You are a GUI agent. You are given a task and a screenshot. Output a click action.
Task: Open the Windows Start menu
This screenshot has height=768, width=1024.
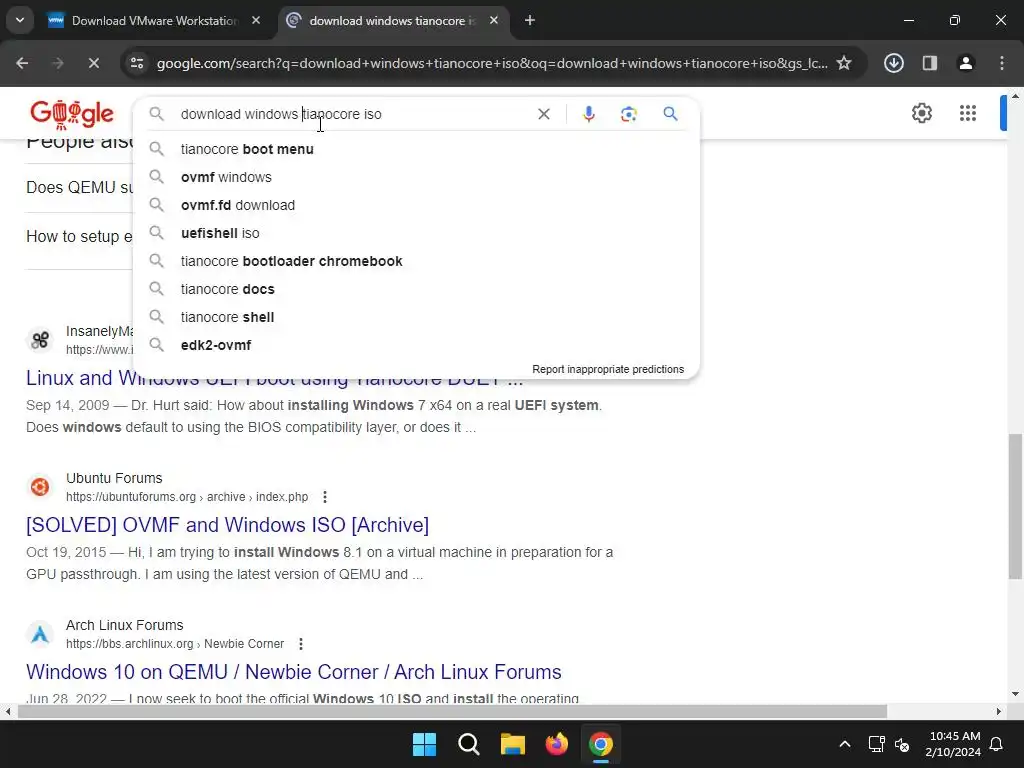coord(424,744)
